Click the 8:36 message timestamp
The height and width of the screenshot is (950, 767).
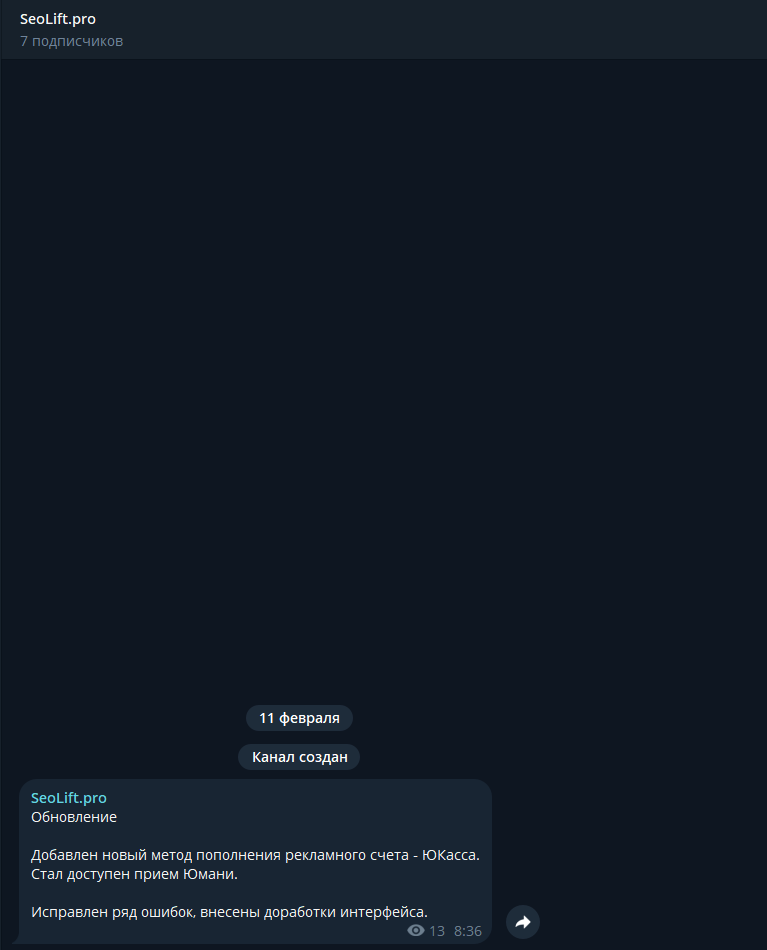pyautogui.click(x=468, y=931)
